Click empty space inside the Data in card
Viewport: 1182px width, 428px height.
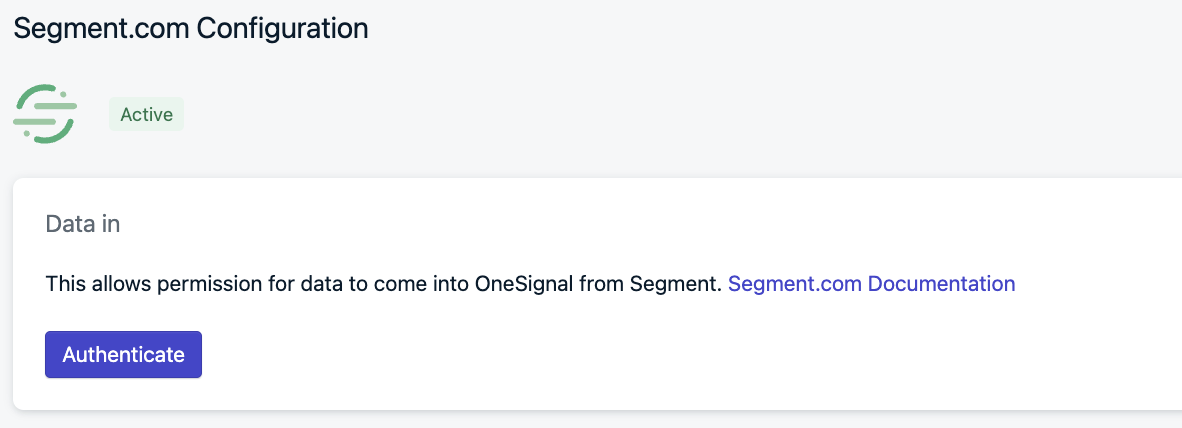678,354
